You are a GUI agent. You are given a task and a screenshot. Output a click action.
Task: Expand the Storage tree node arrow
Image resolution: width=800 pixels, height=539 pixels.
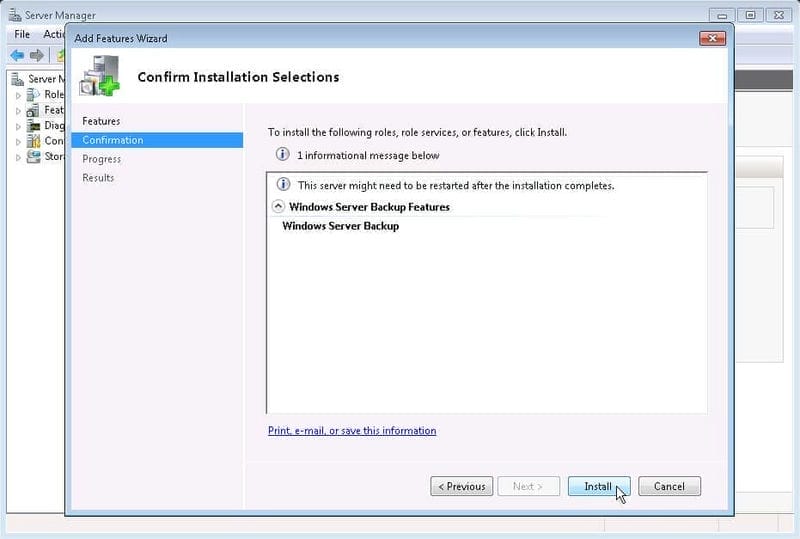[18, 157]
